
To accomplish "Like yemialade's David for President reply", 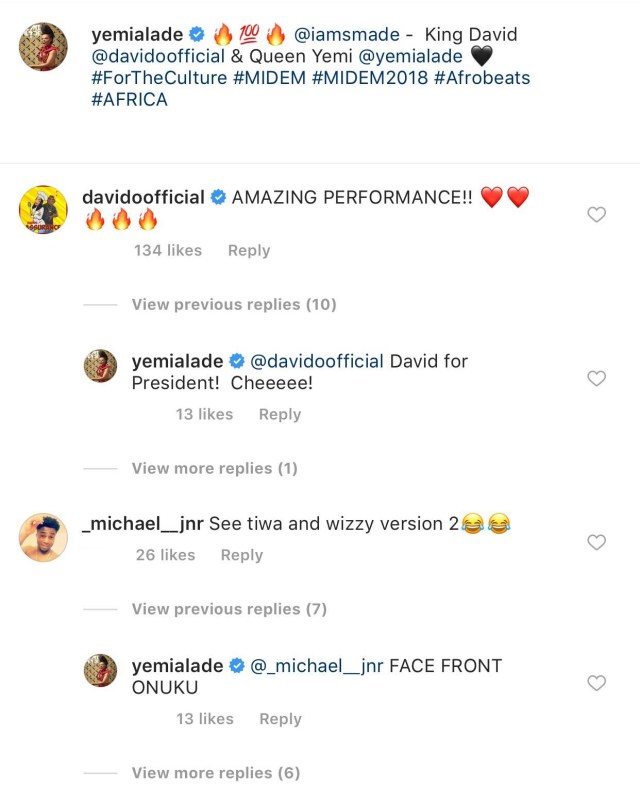I will [596, 378].
